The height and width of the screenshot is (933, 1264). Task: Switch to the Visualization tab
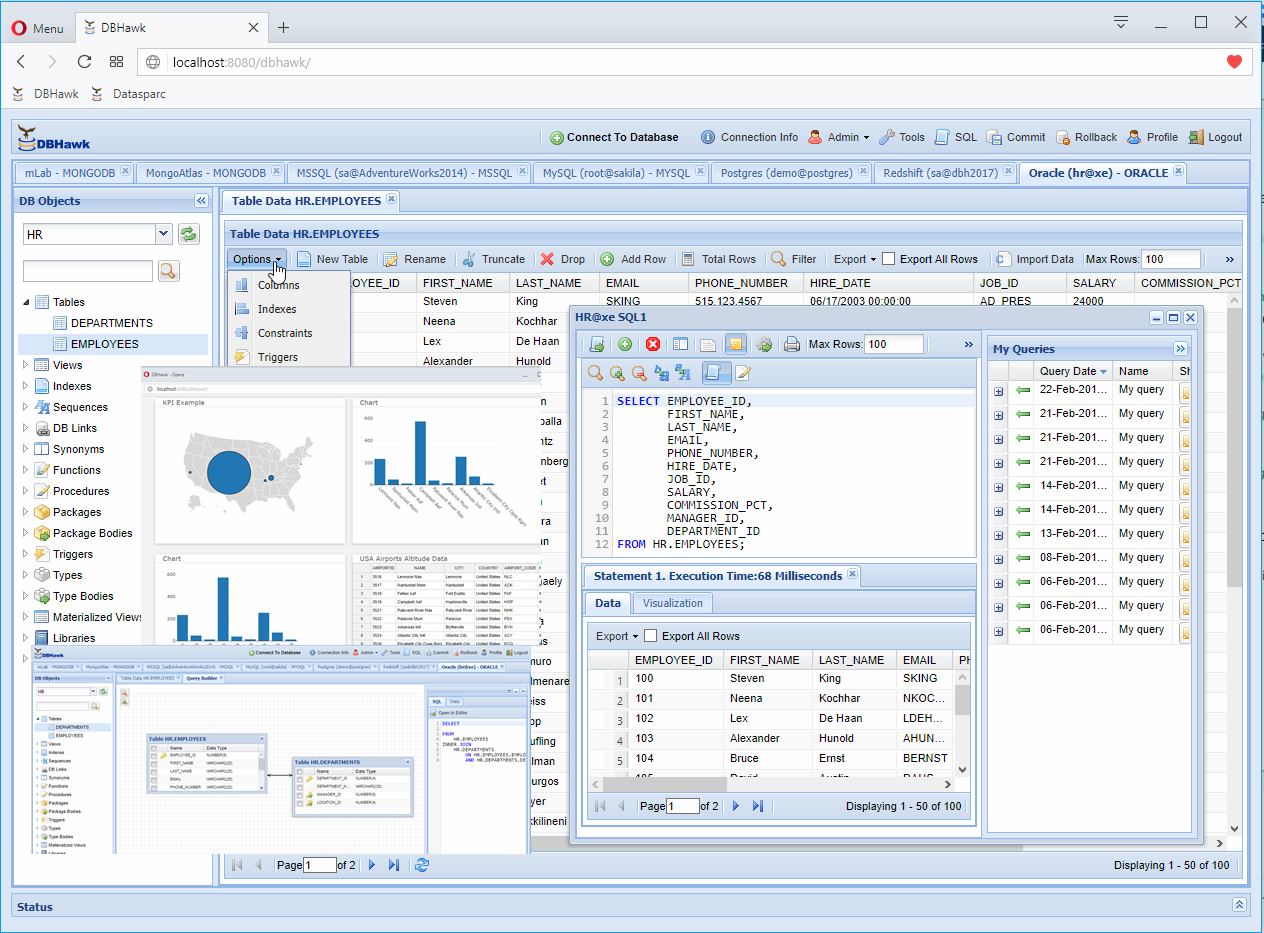tap(673, 603)
